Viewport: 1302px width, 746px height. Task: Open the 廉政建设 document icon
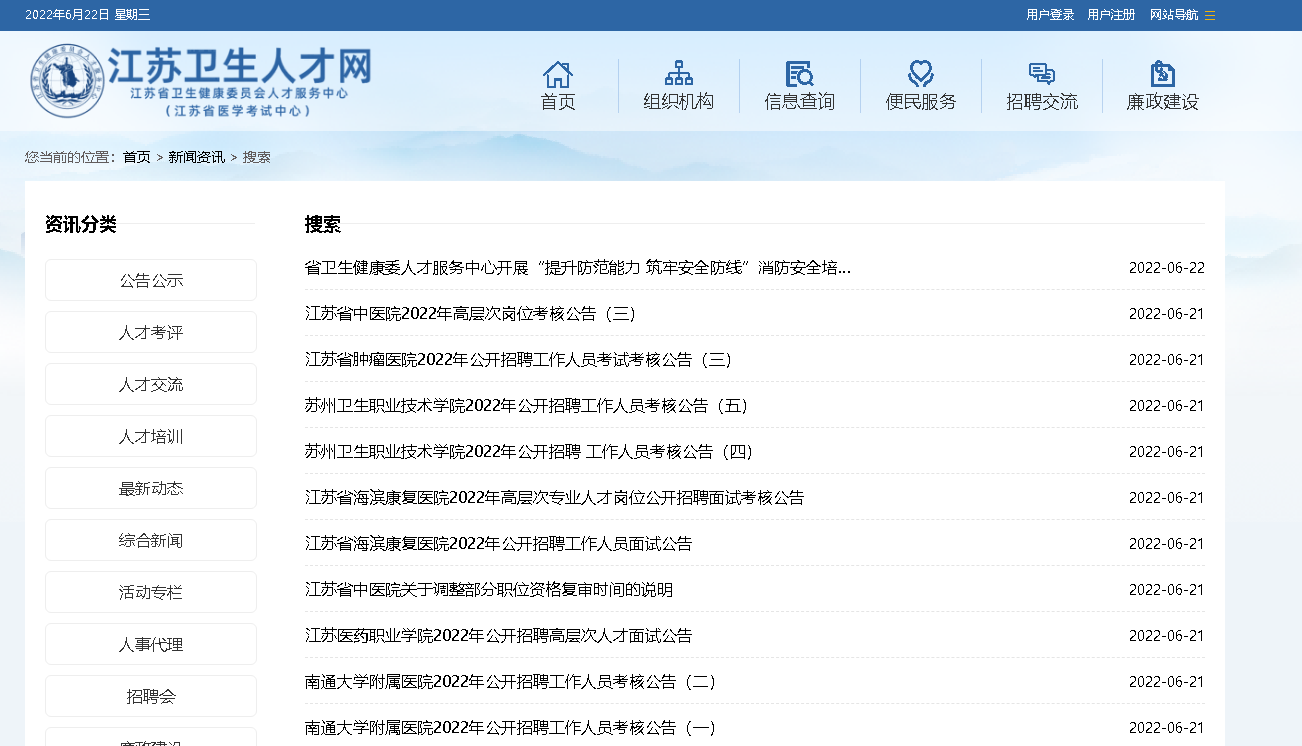pos(1162,74)
